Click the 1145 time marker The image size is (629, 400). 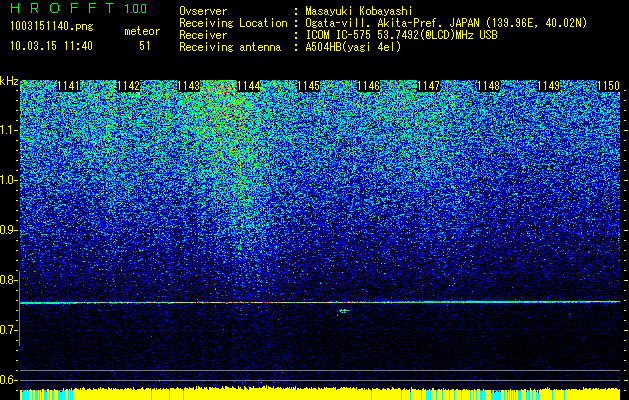click(308, 86)
